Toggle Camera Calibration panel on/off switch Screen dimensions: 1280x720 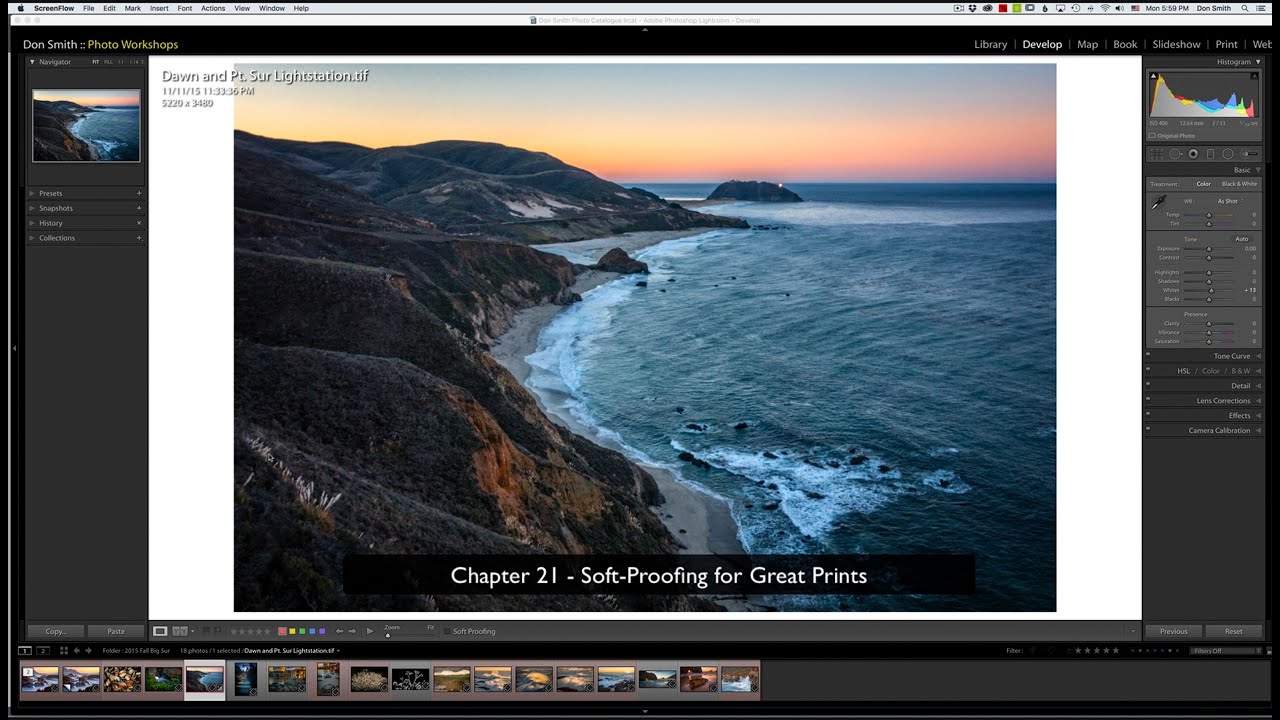[1148, 430]
